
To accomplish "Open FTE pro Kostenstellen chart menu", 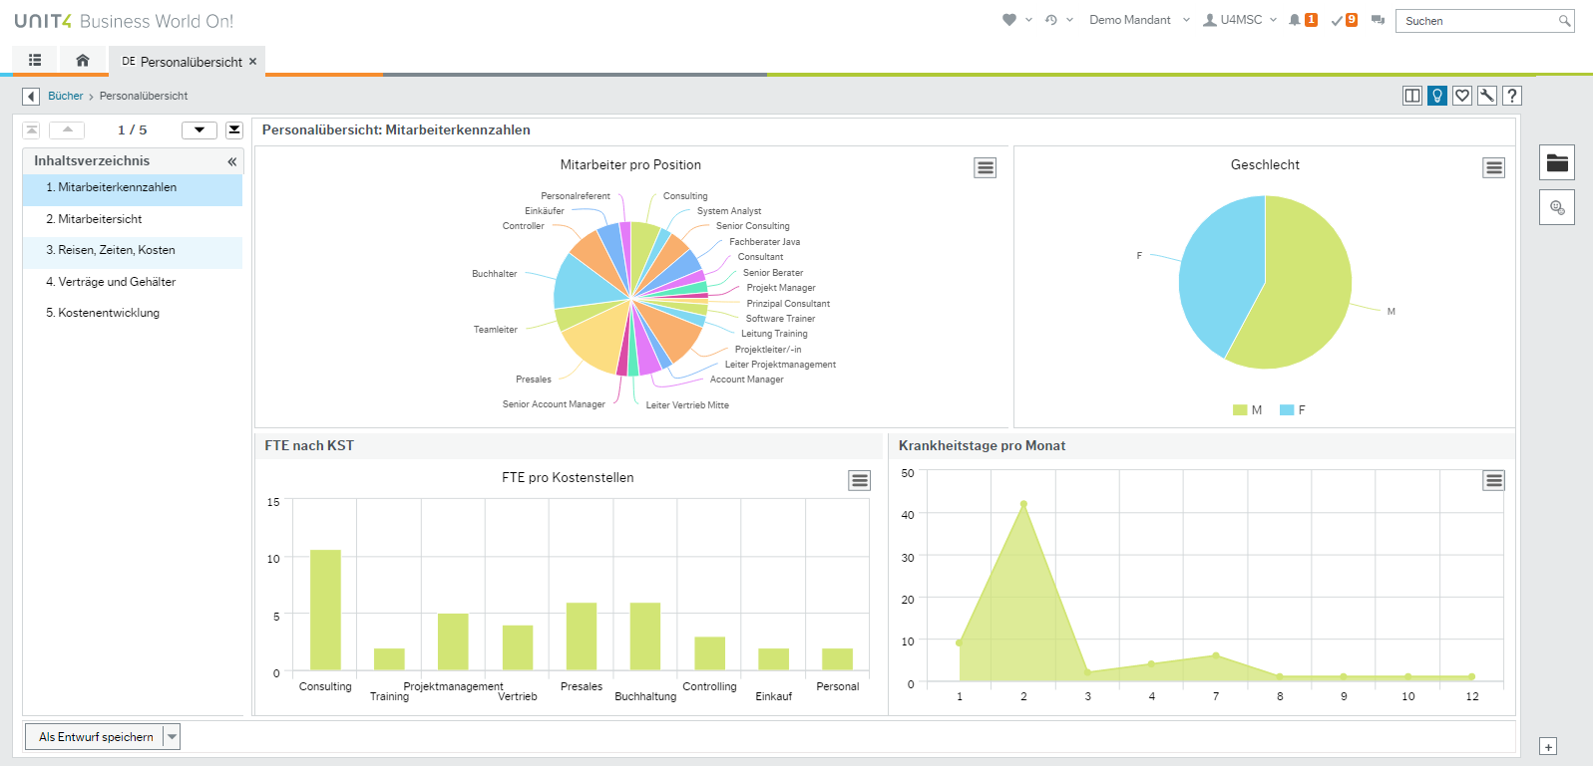I will coord(859,481).
